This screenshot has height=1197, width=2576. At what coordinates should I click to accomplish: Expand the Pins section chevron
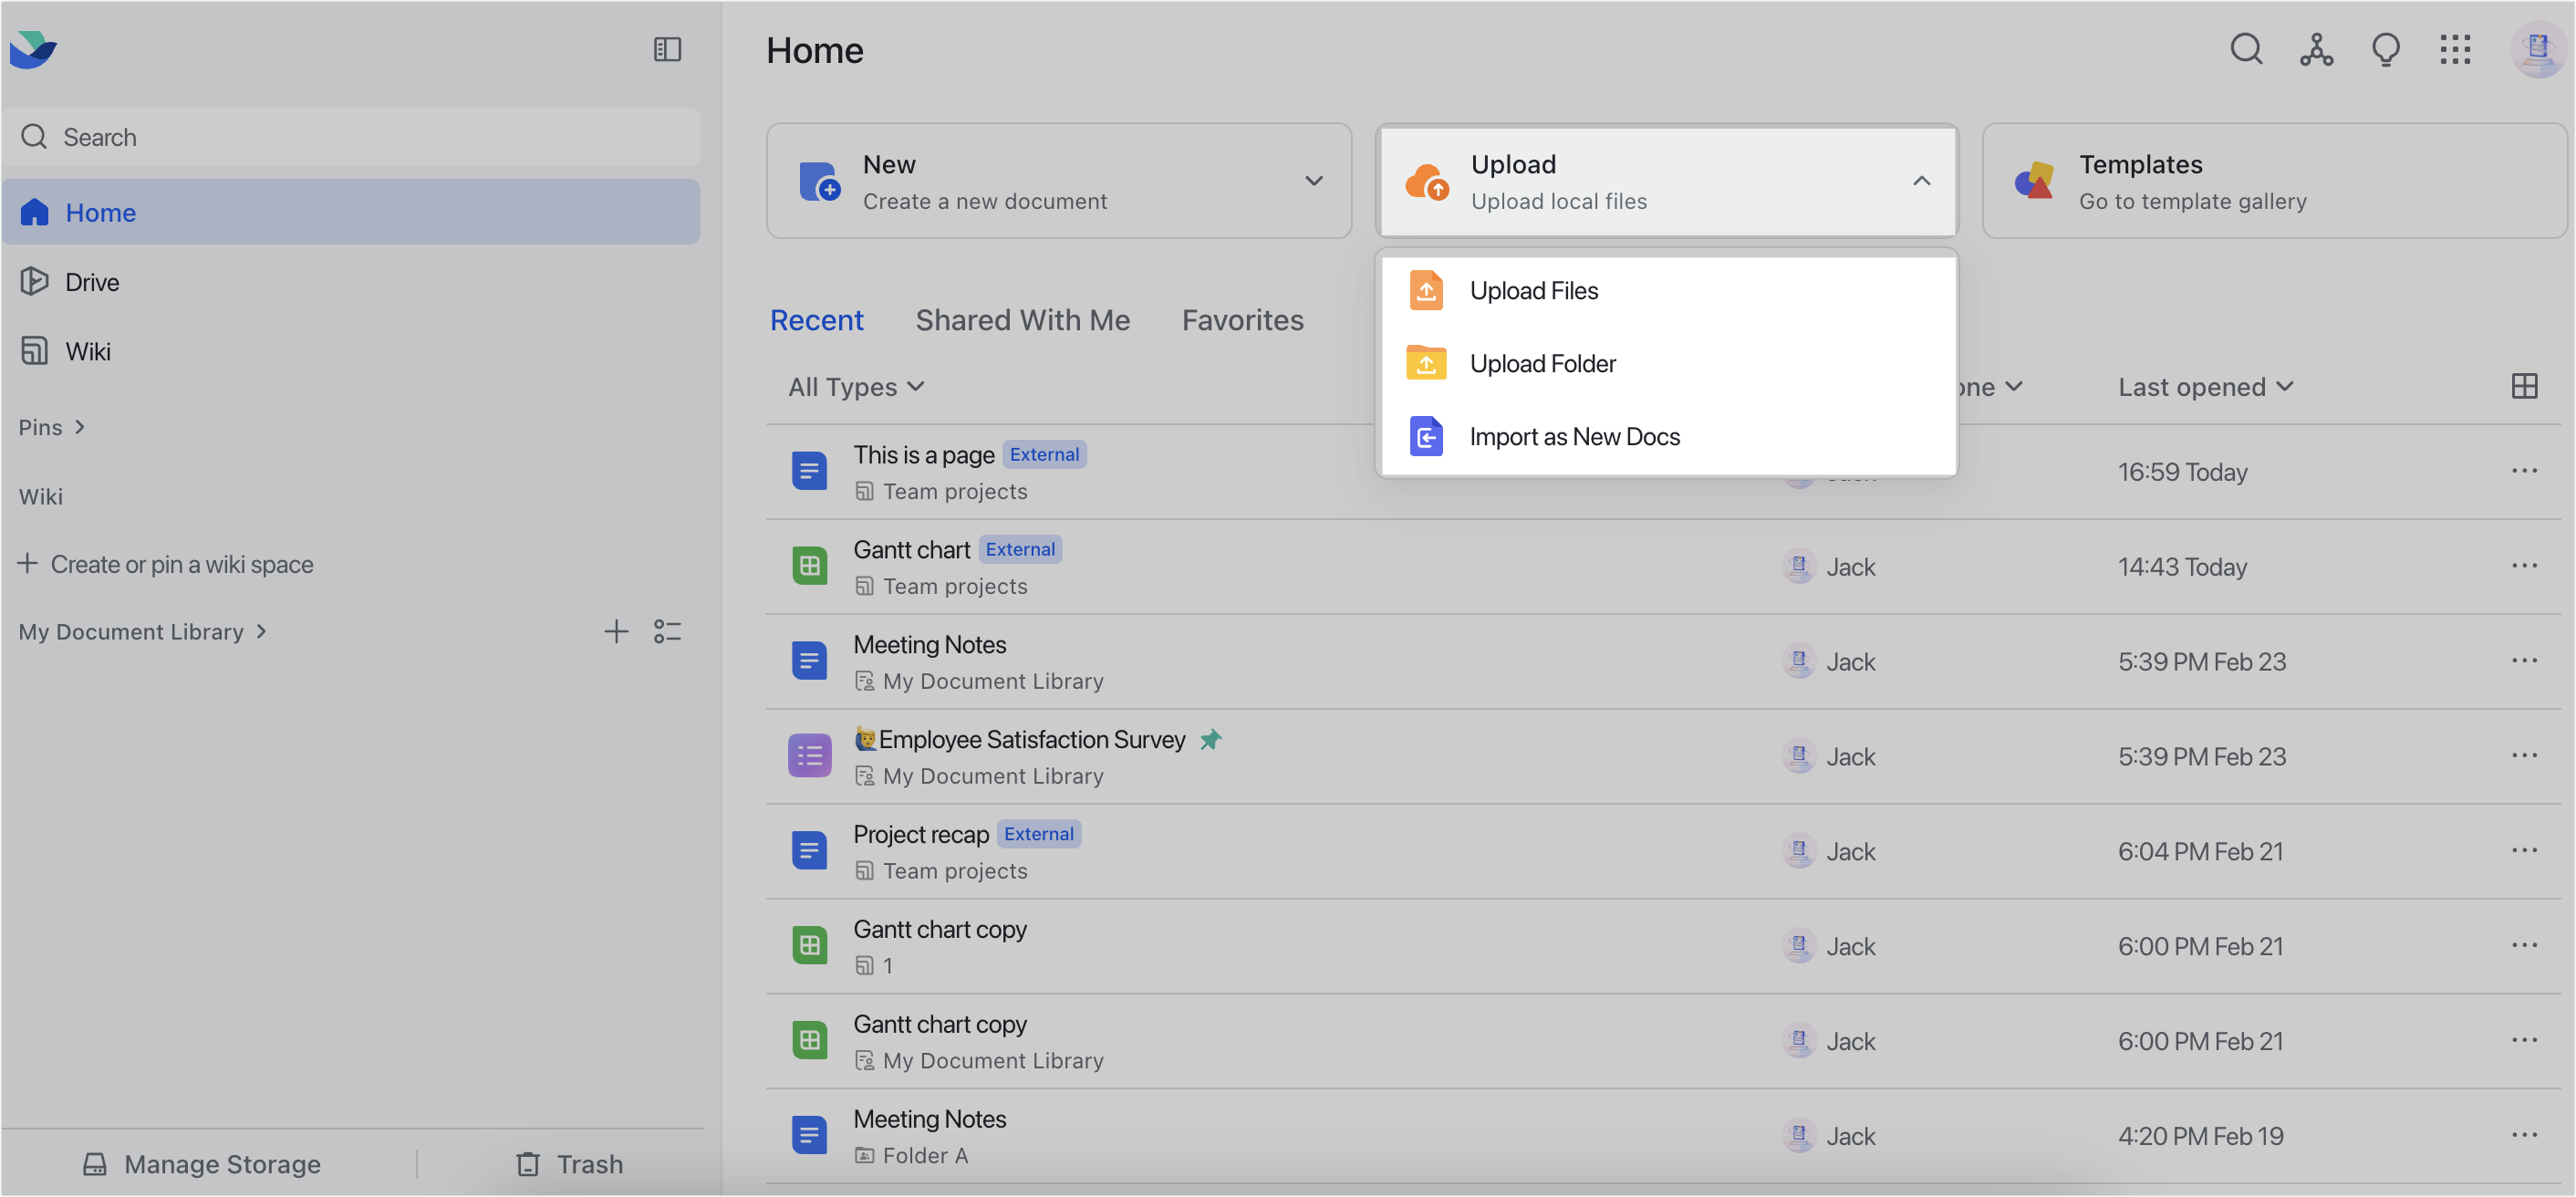[79, 427]
